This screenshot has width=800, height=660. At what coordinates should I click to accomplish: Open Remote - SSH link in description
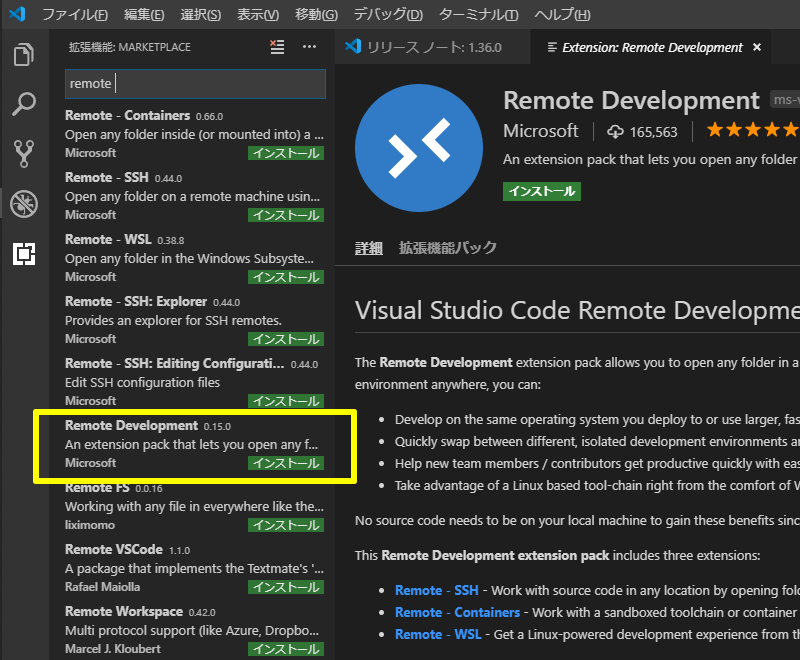[437, 591]
